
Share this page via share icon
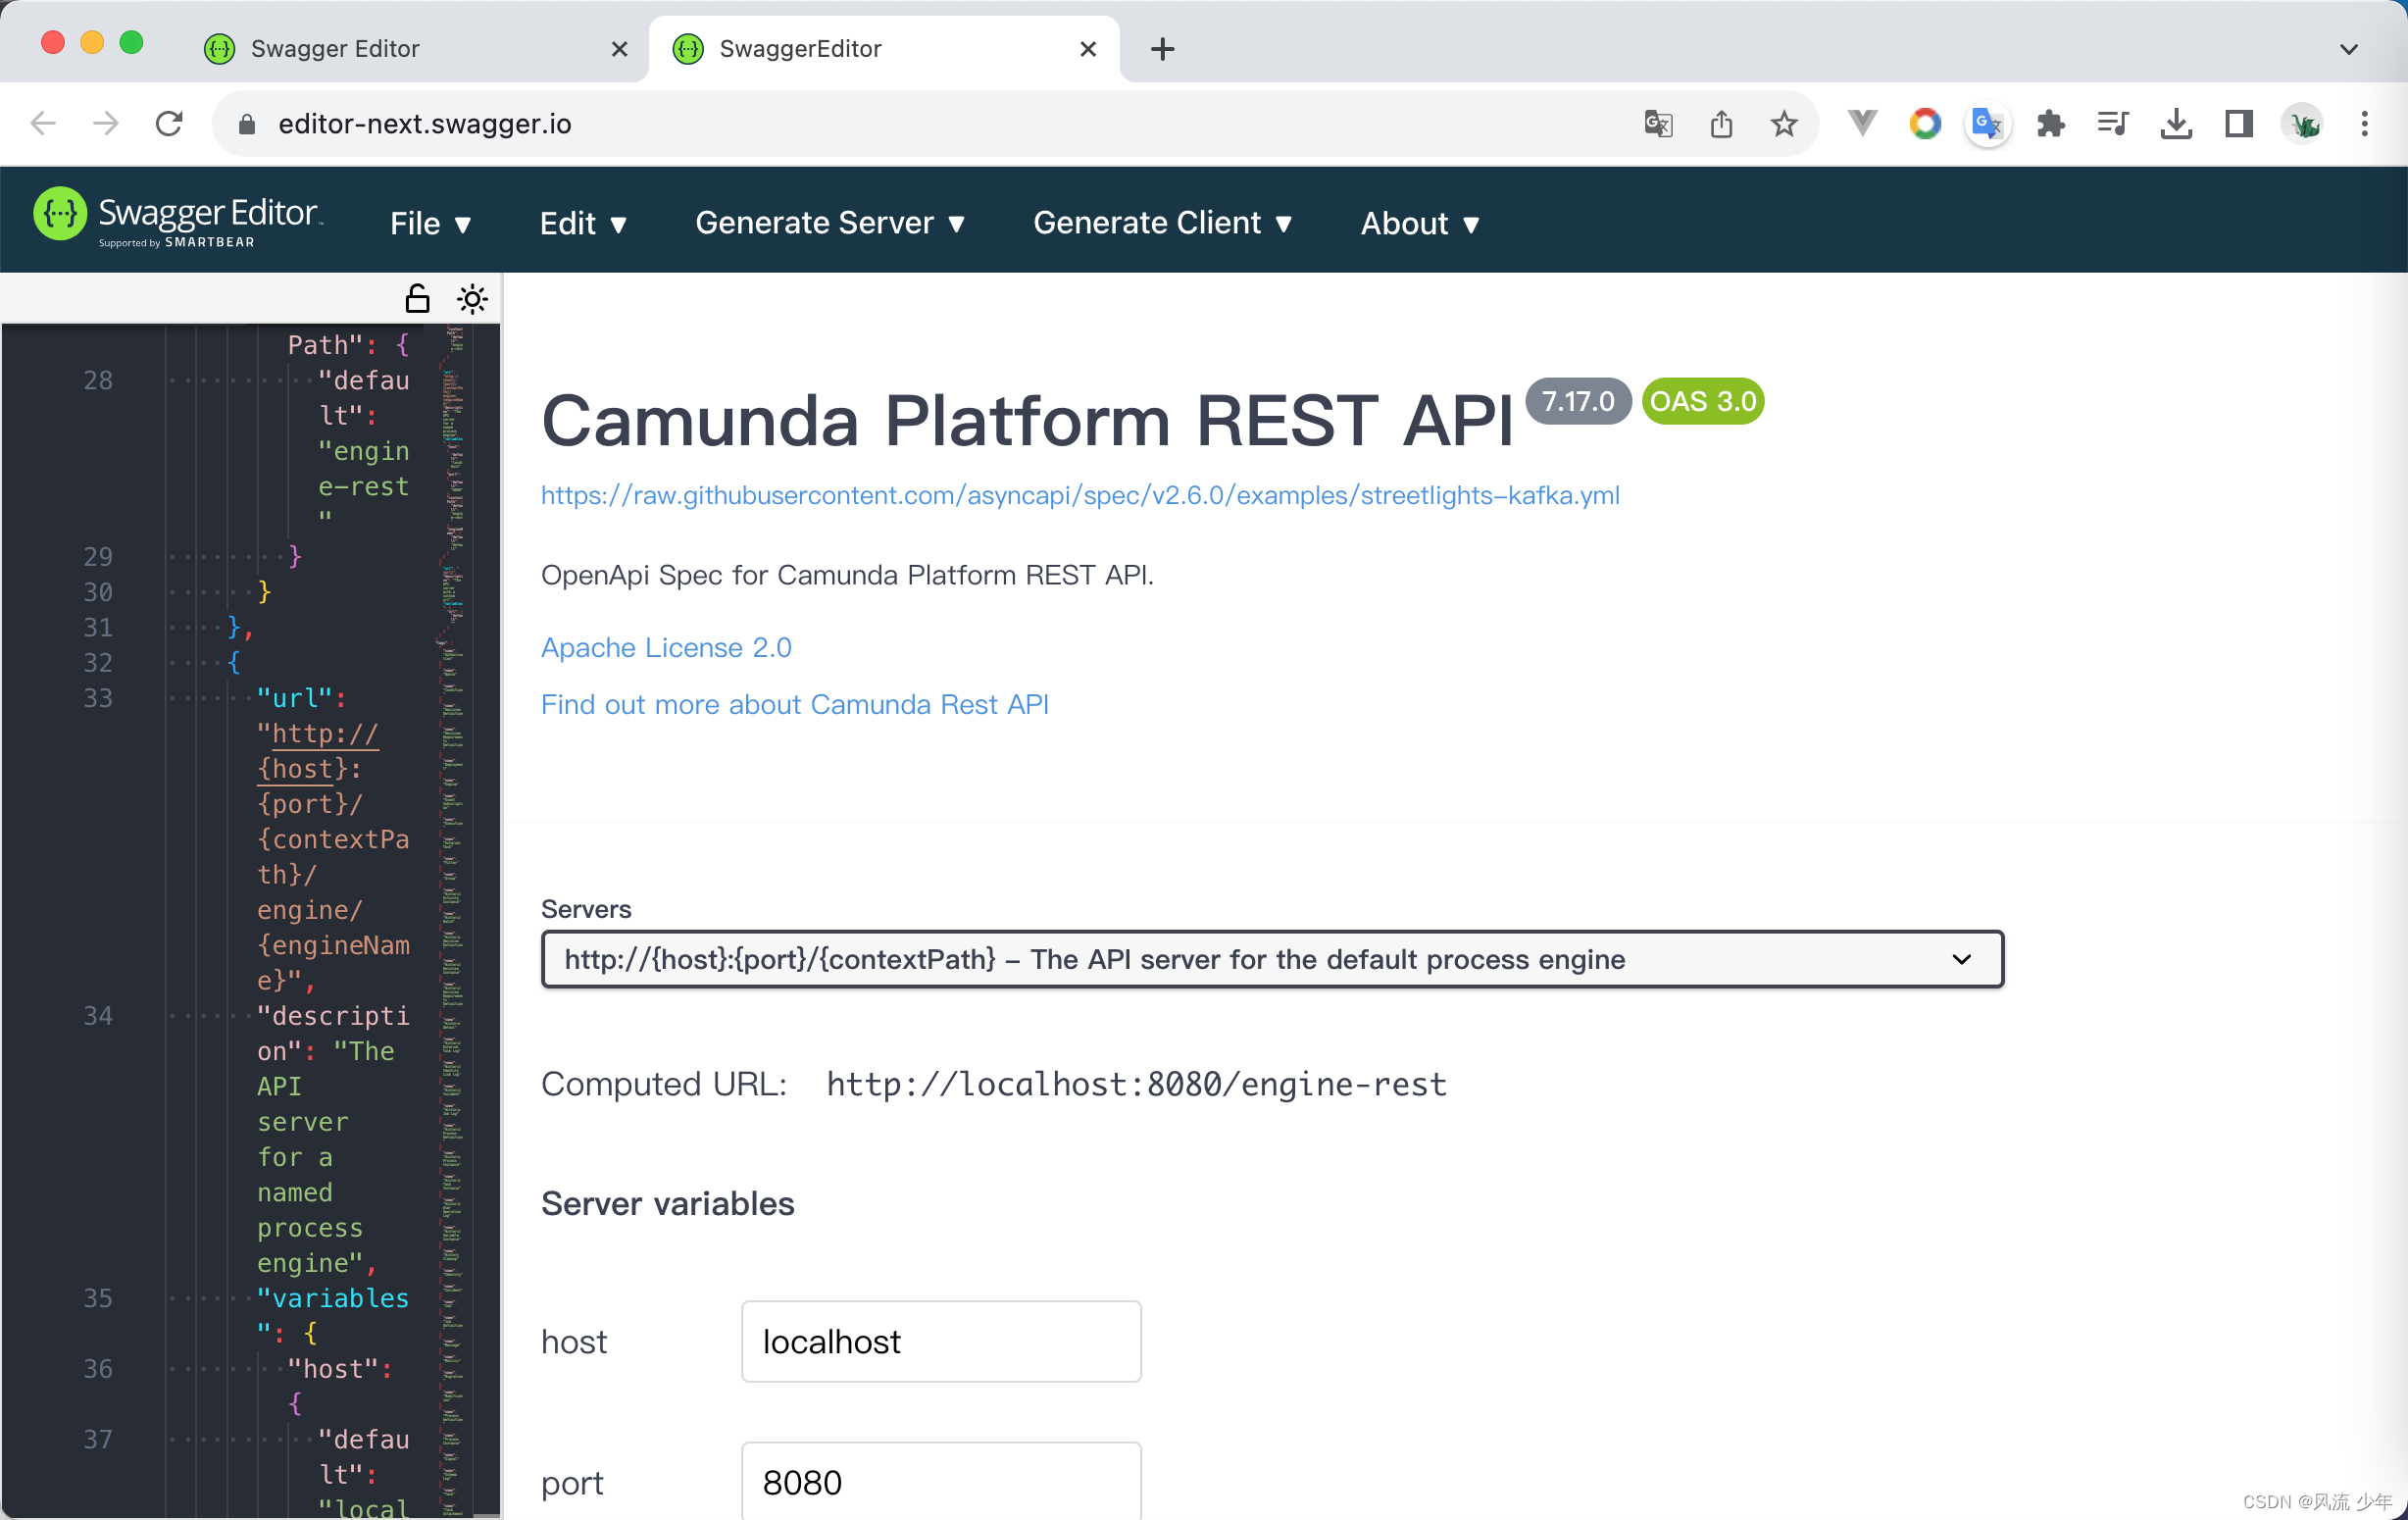coord(1721,124)
